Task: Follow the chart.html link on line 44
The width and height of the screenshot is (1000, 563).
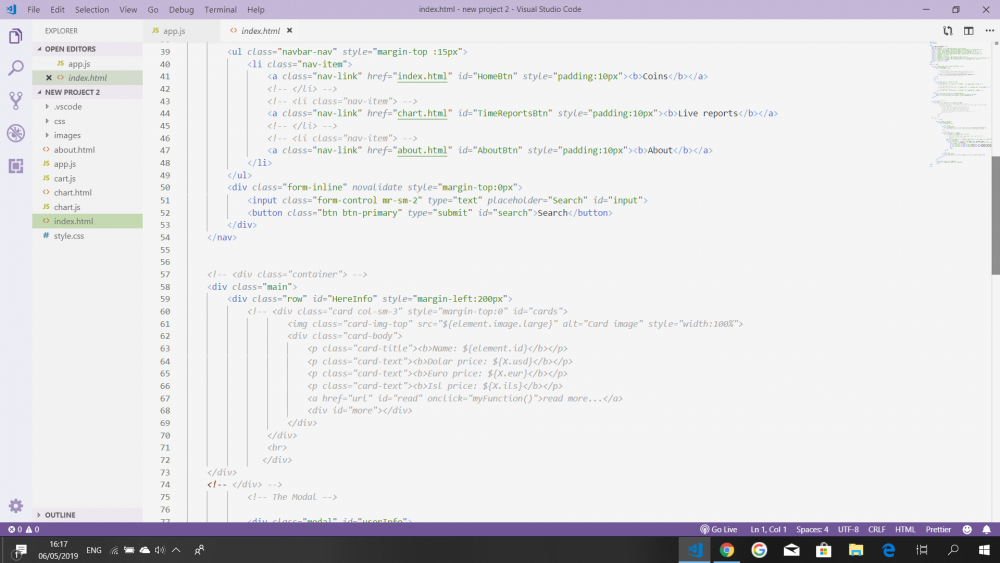Action: 422,113
